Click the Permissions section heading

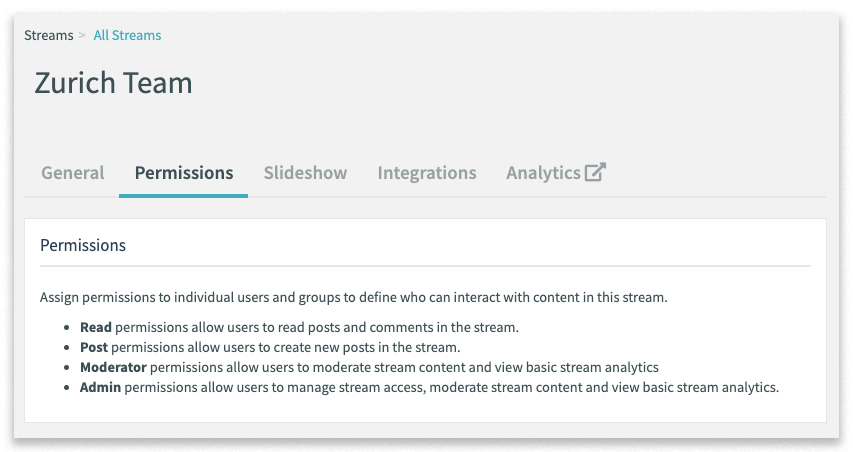click(83, 245)
